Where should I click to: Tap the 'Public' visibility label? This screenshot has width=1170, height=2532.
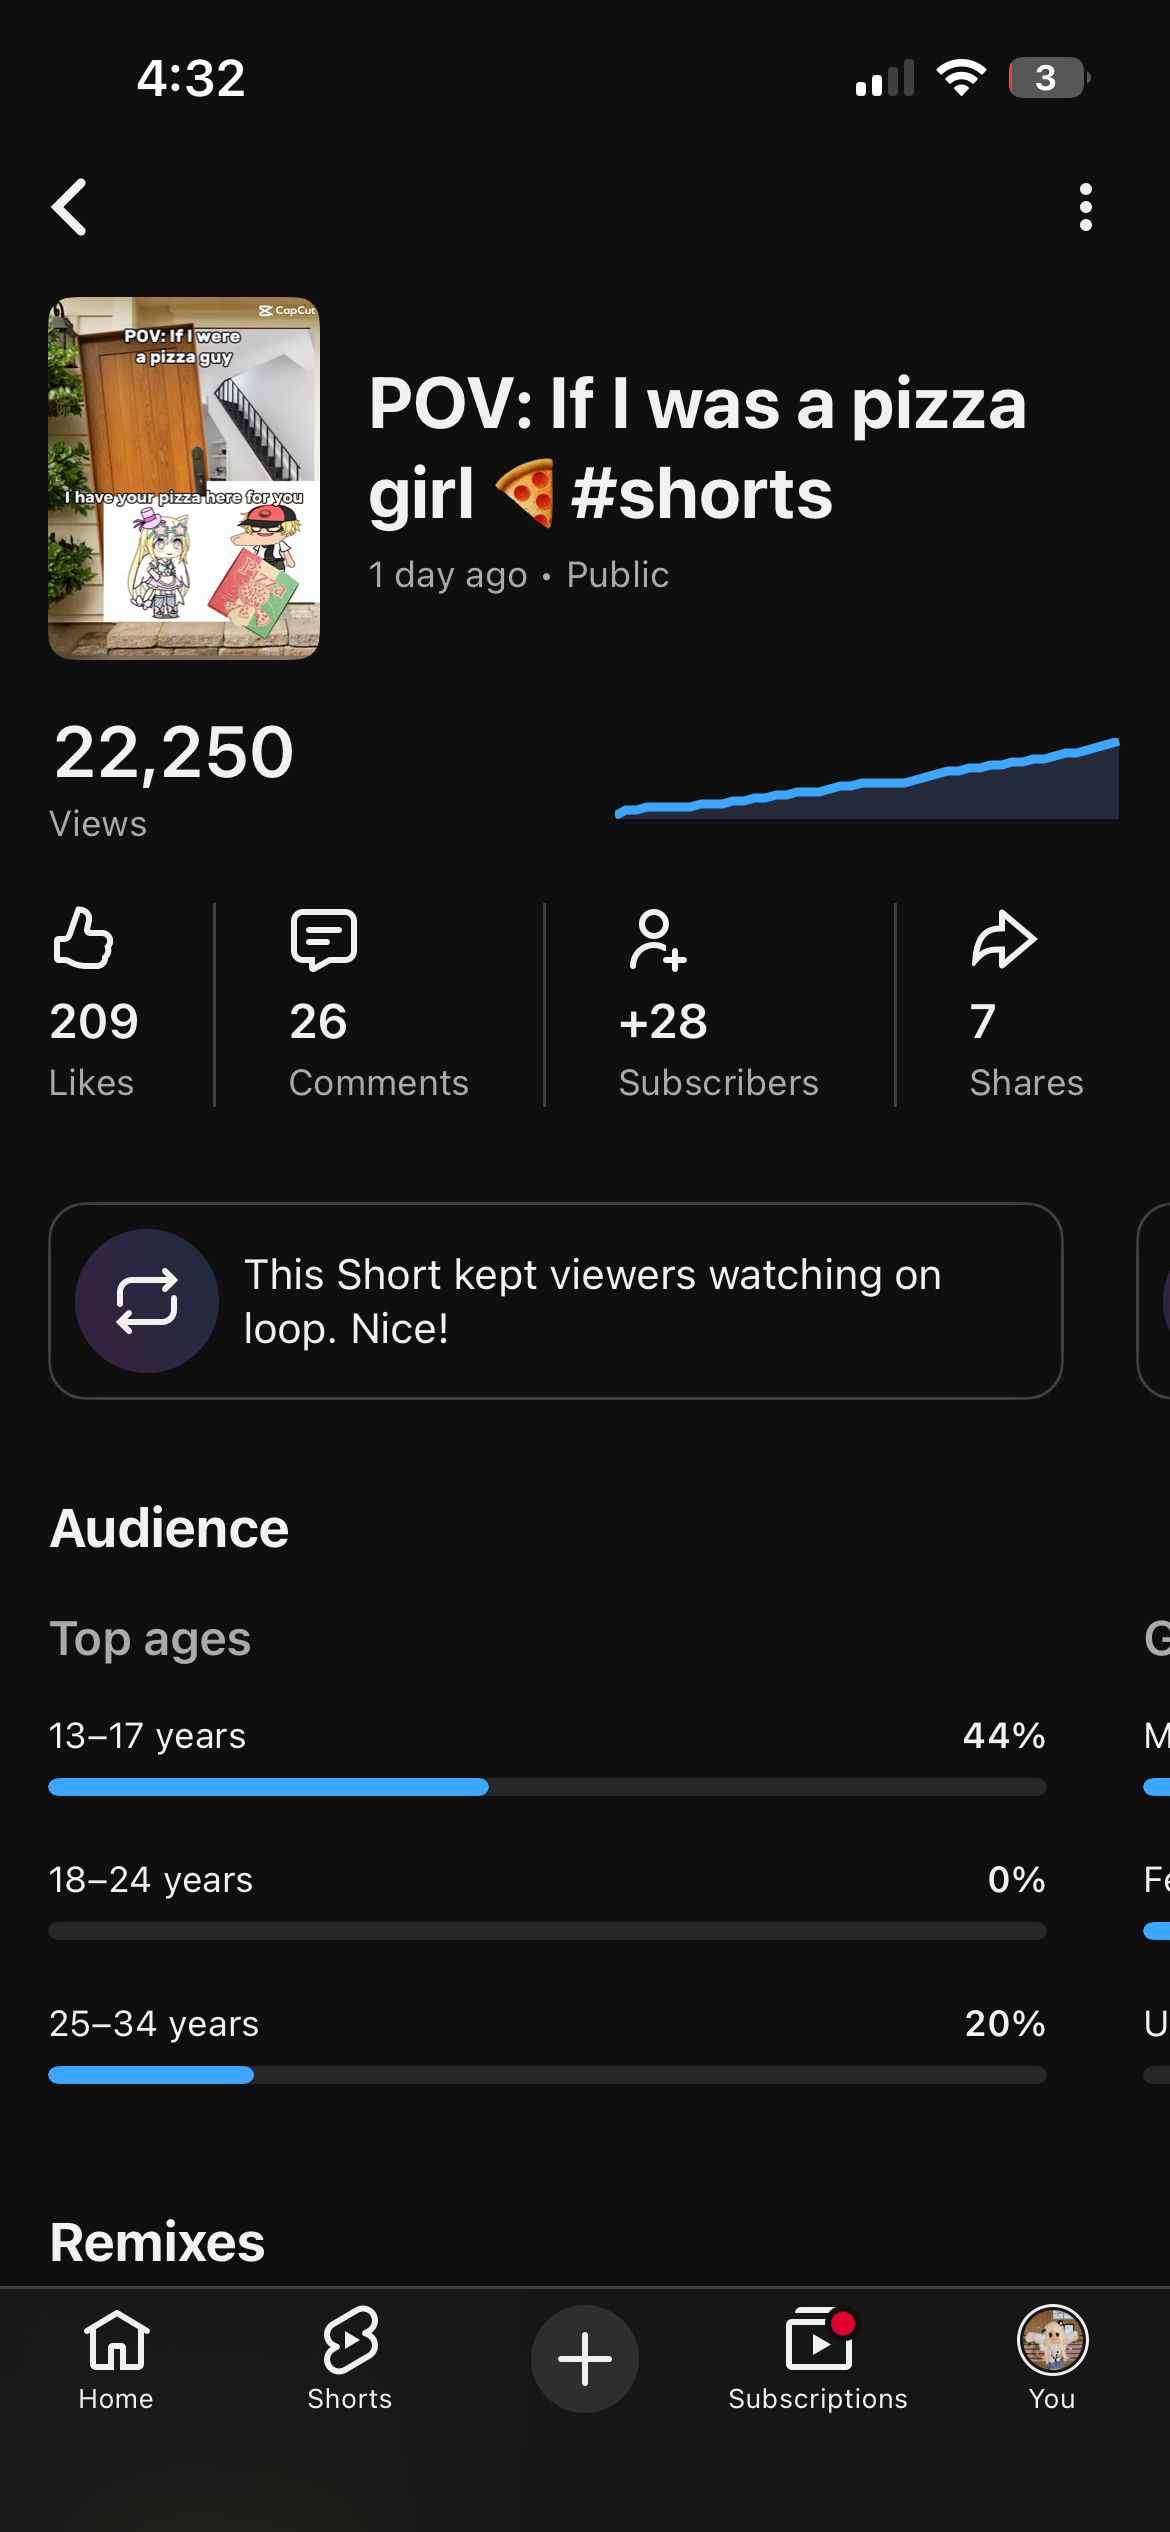coord(618,575)
